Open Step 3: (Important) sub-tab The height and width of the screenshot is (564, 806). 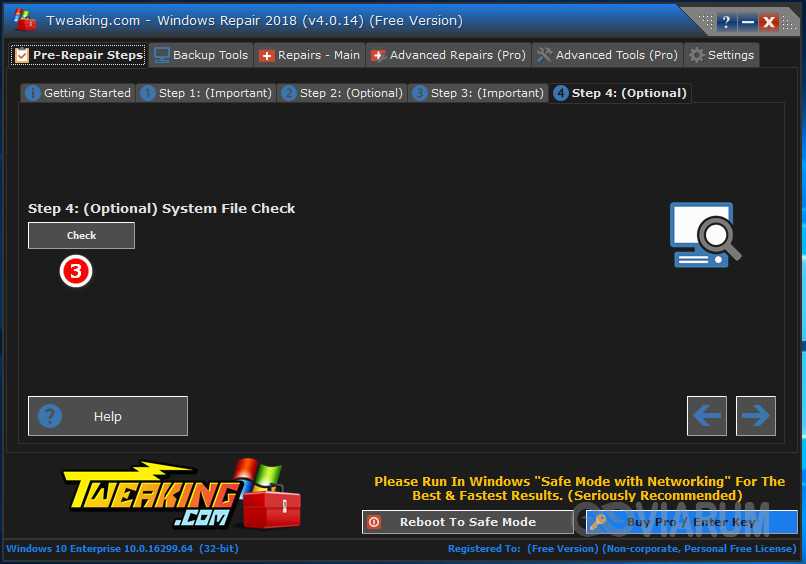click(x=478, y=93)
